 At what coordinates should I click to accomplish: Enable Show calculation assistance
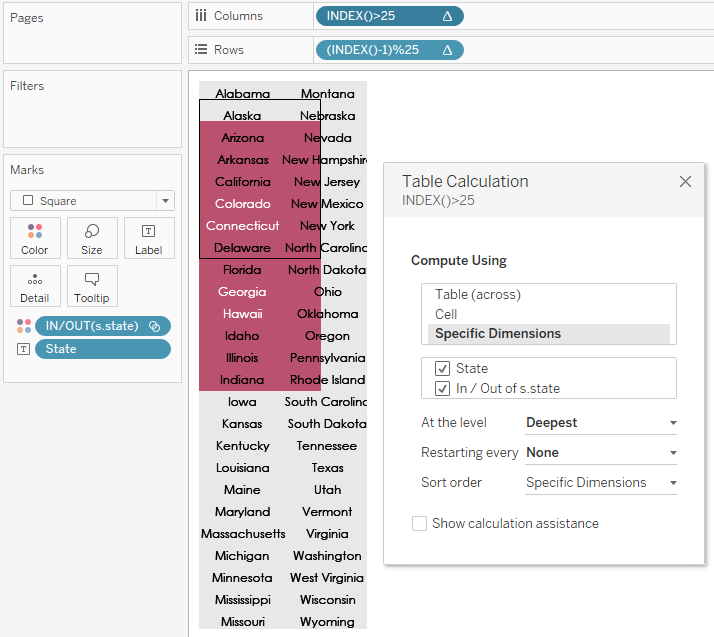420,523
